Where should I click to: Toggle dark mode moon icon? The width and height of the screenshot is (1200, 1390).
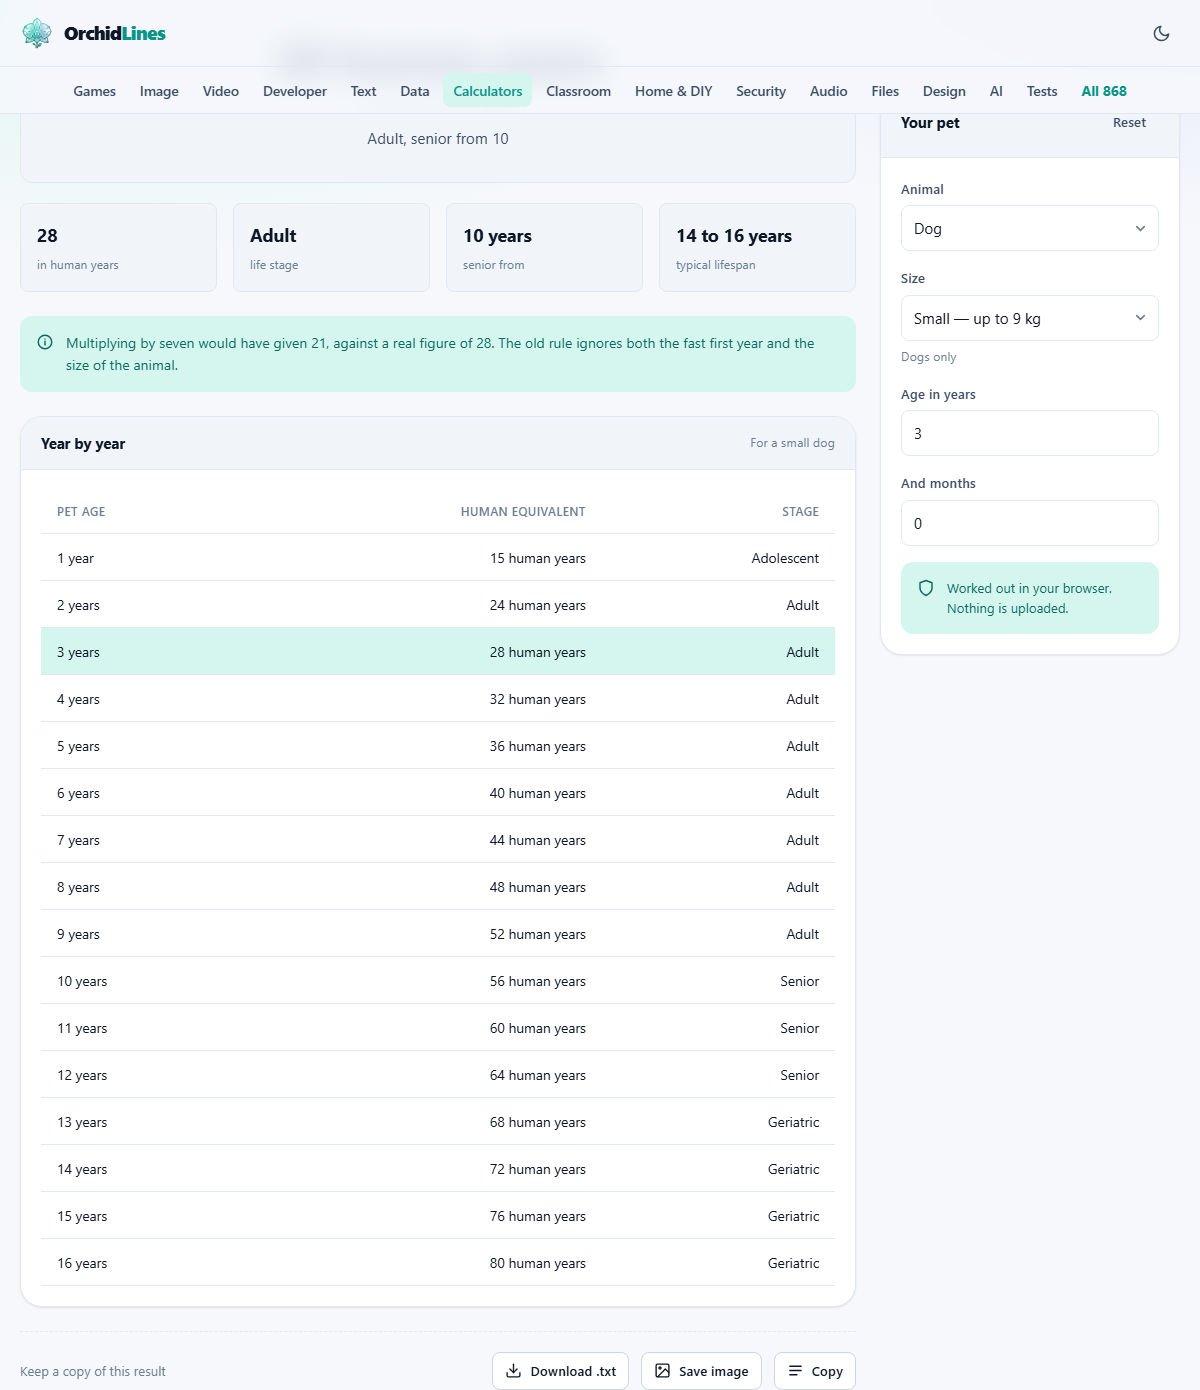pyautogui.click(x=1161, y=33)
